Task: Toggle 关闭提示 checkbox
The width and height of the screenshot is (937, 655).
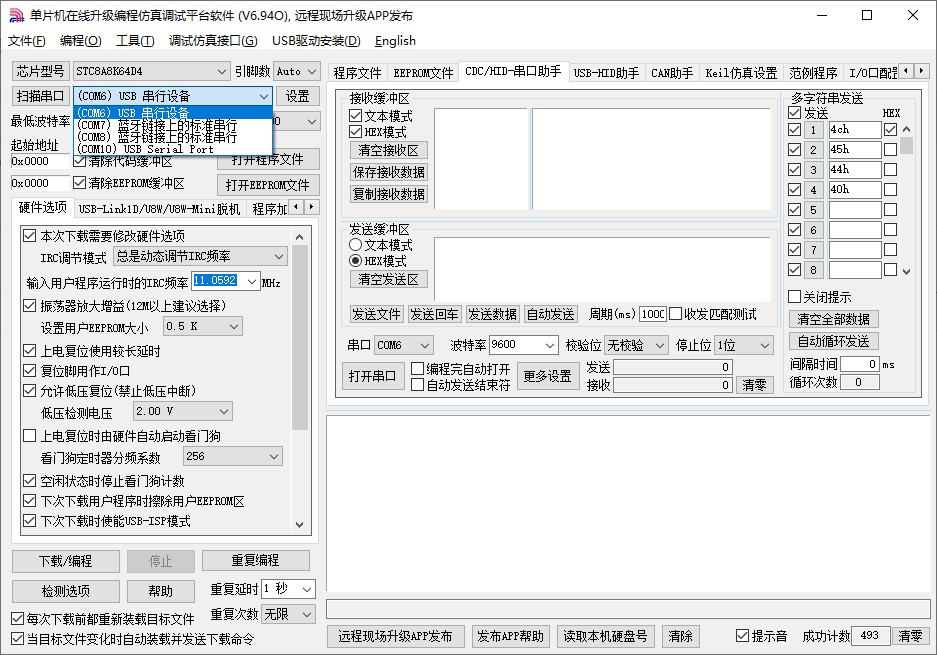Action: [794, 296]
